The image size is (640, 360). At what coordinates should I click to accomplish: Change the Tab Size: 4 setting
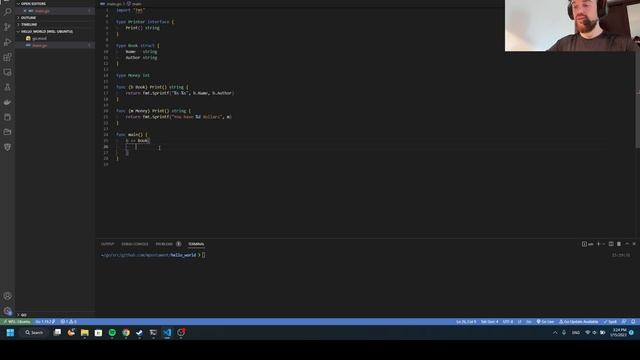coord(489,322)
